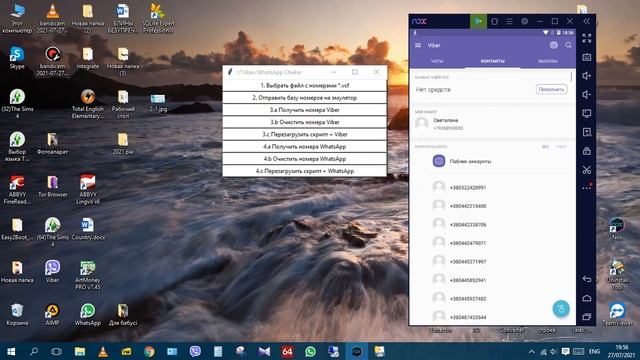The image size is (640, 360).
Task: Open Viber hamburger menu in emulator
Action: coord(418,45)
